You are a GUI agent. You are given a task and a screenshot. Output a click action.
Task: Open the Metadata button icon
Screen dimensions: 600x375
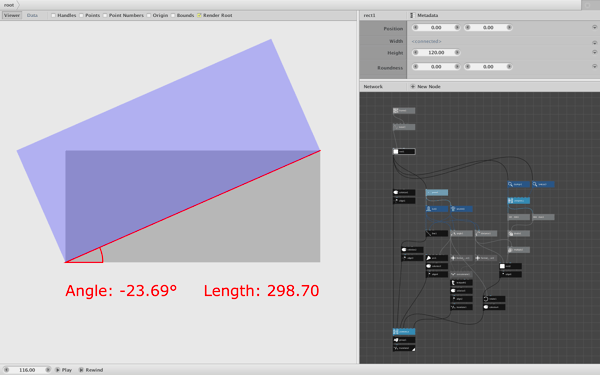click(x=412, y=15)
